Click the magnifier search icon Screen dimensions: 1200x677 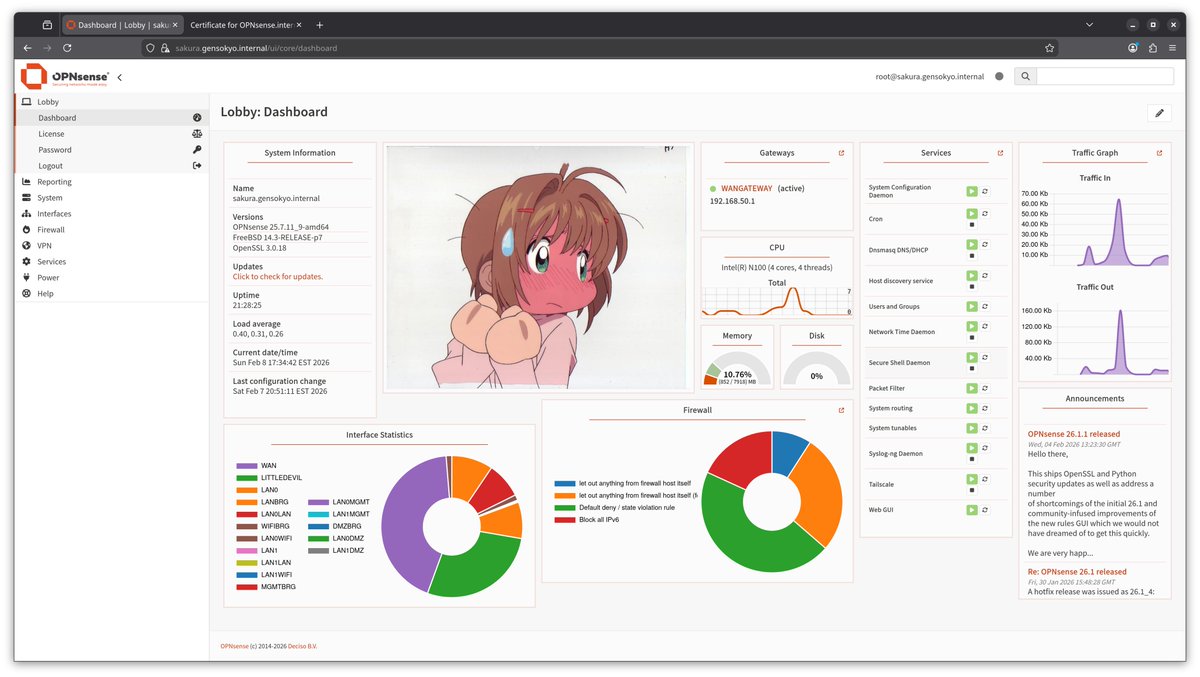1025,76
